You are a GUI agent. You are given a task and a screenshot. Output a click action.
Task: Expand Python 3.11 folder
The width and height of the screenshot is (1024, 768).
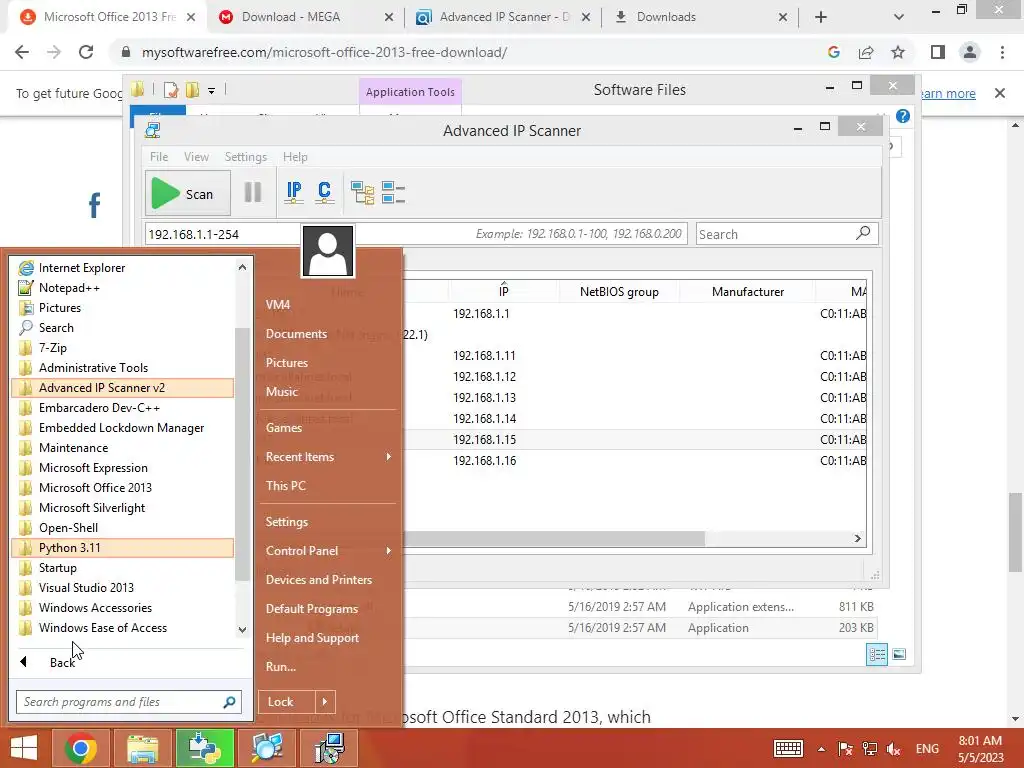[122, 548]
